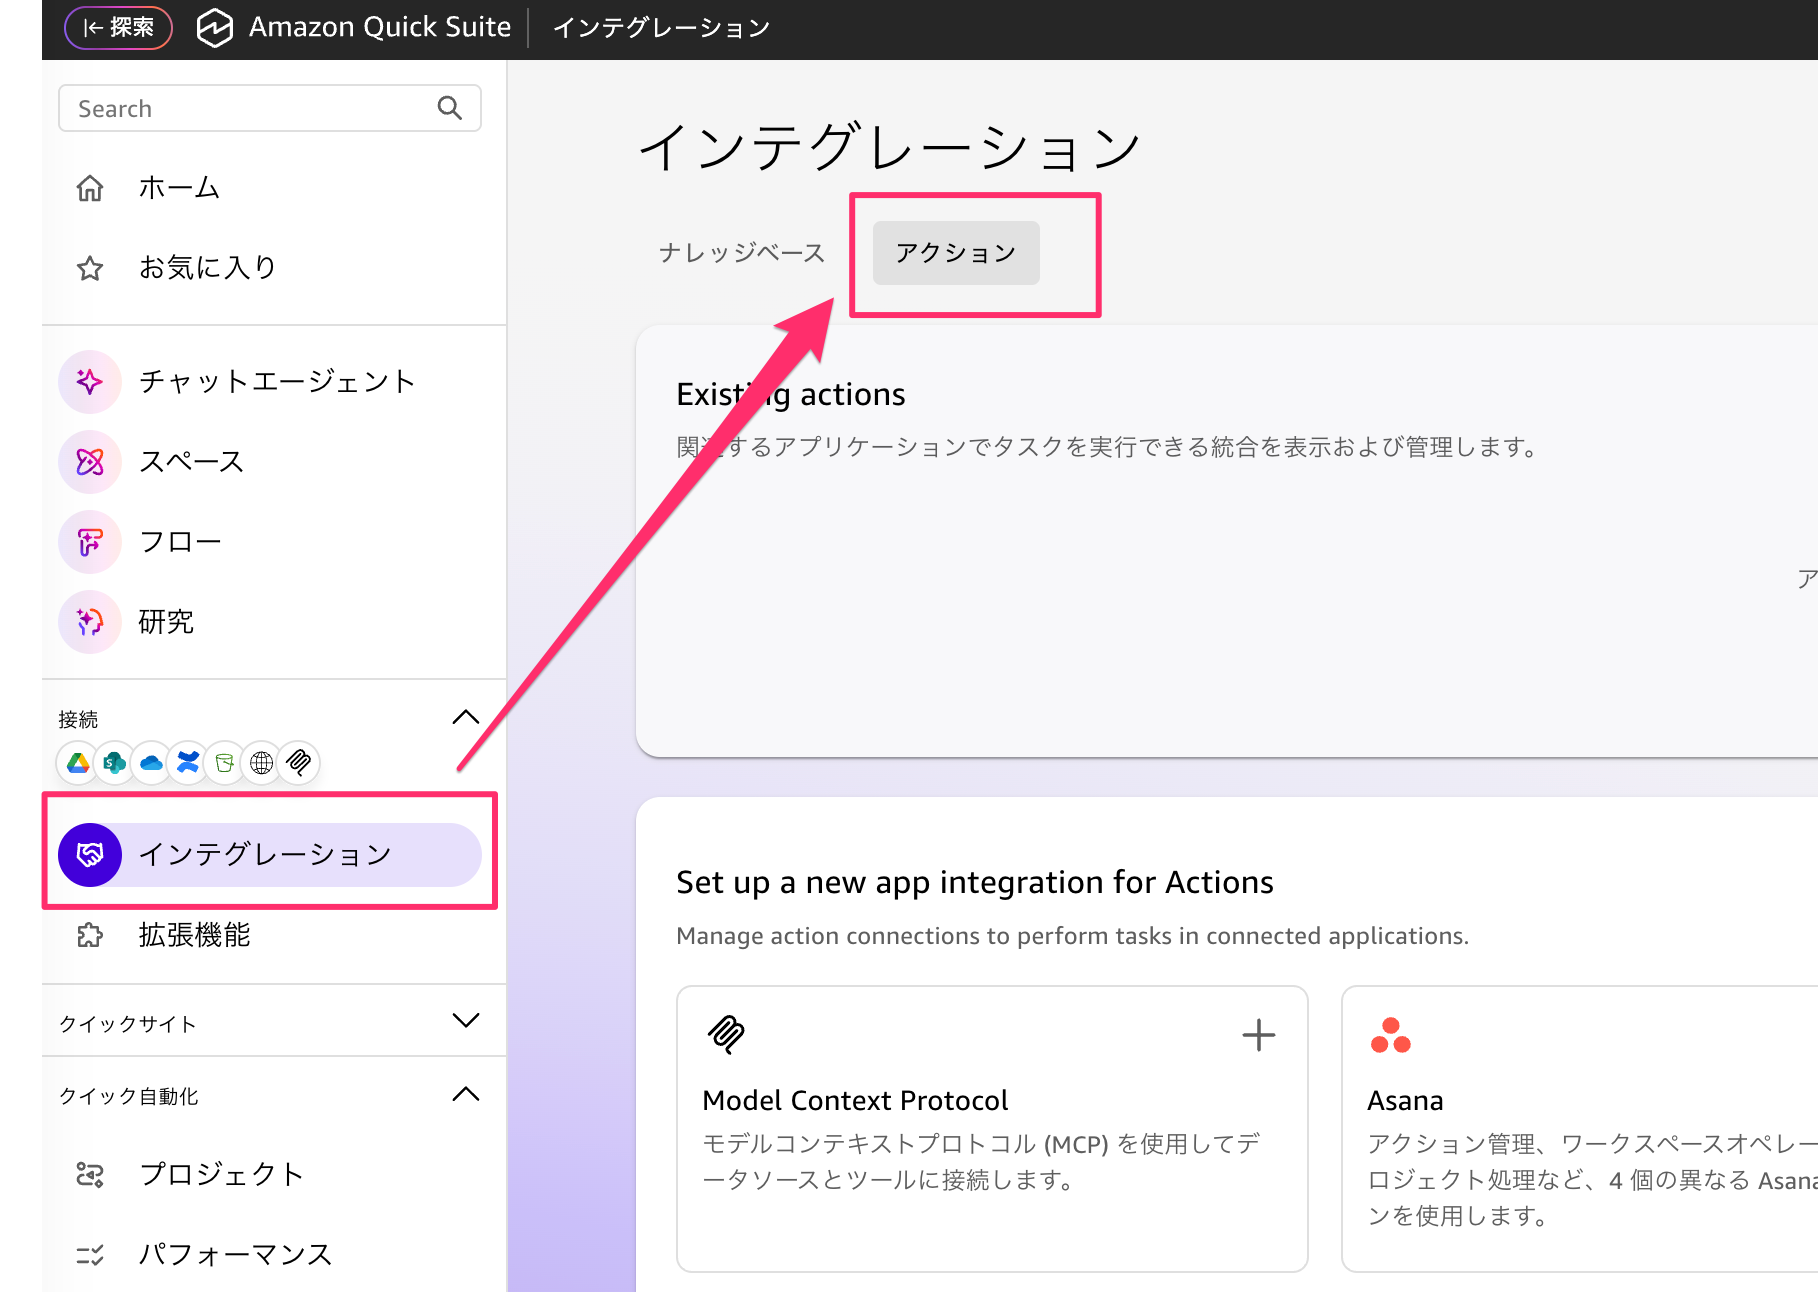Open the プロジェクト menu item

click(x=221, y=1174)
